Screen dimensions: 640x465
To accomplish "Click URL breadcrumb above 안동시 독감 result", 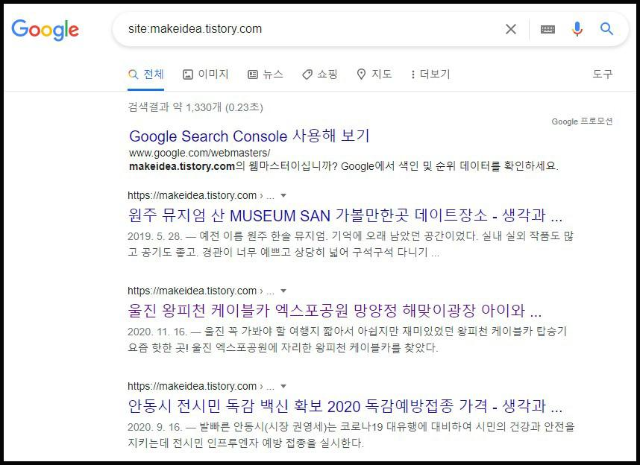I will click(201, 386).
